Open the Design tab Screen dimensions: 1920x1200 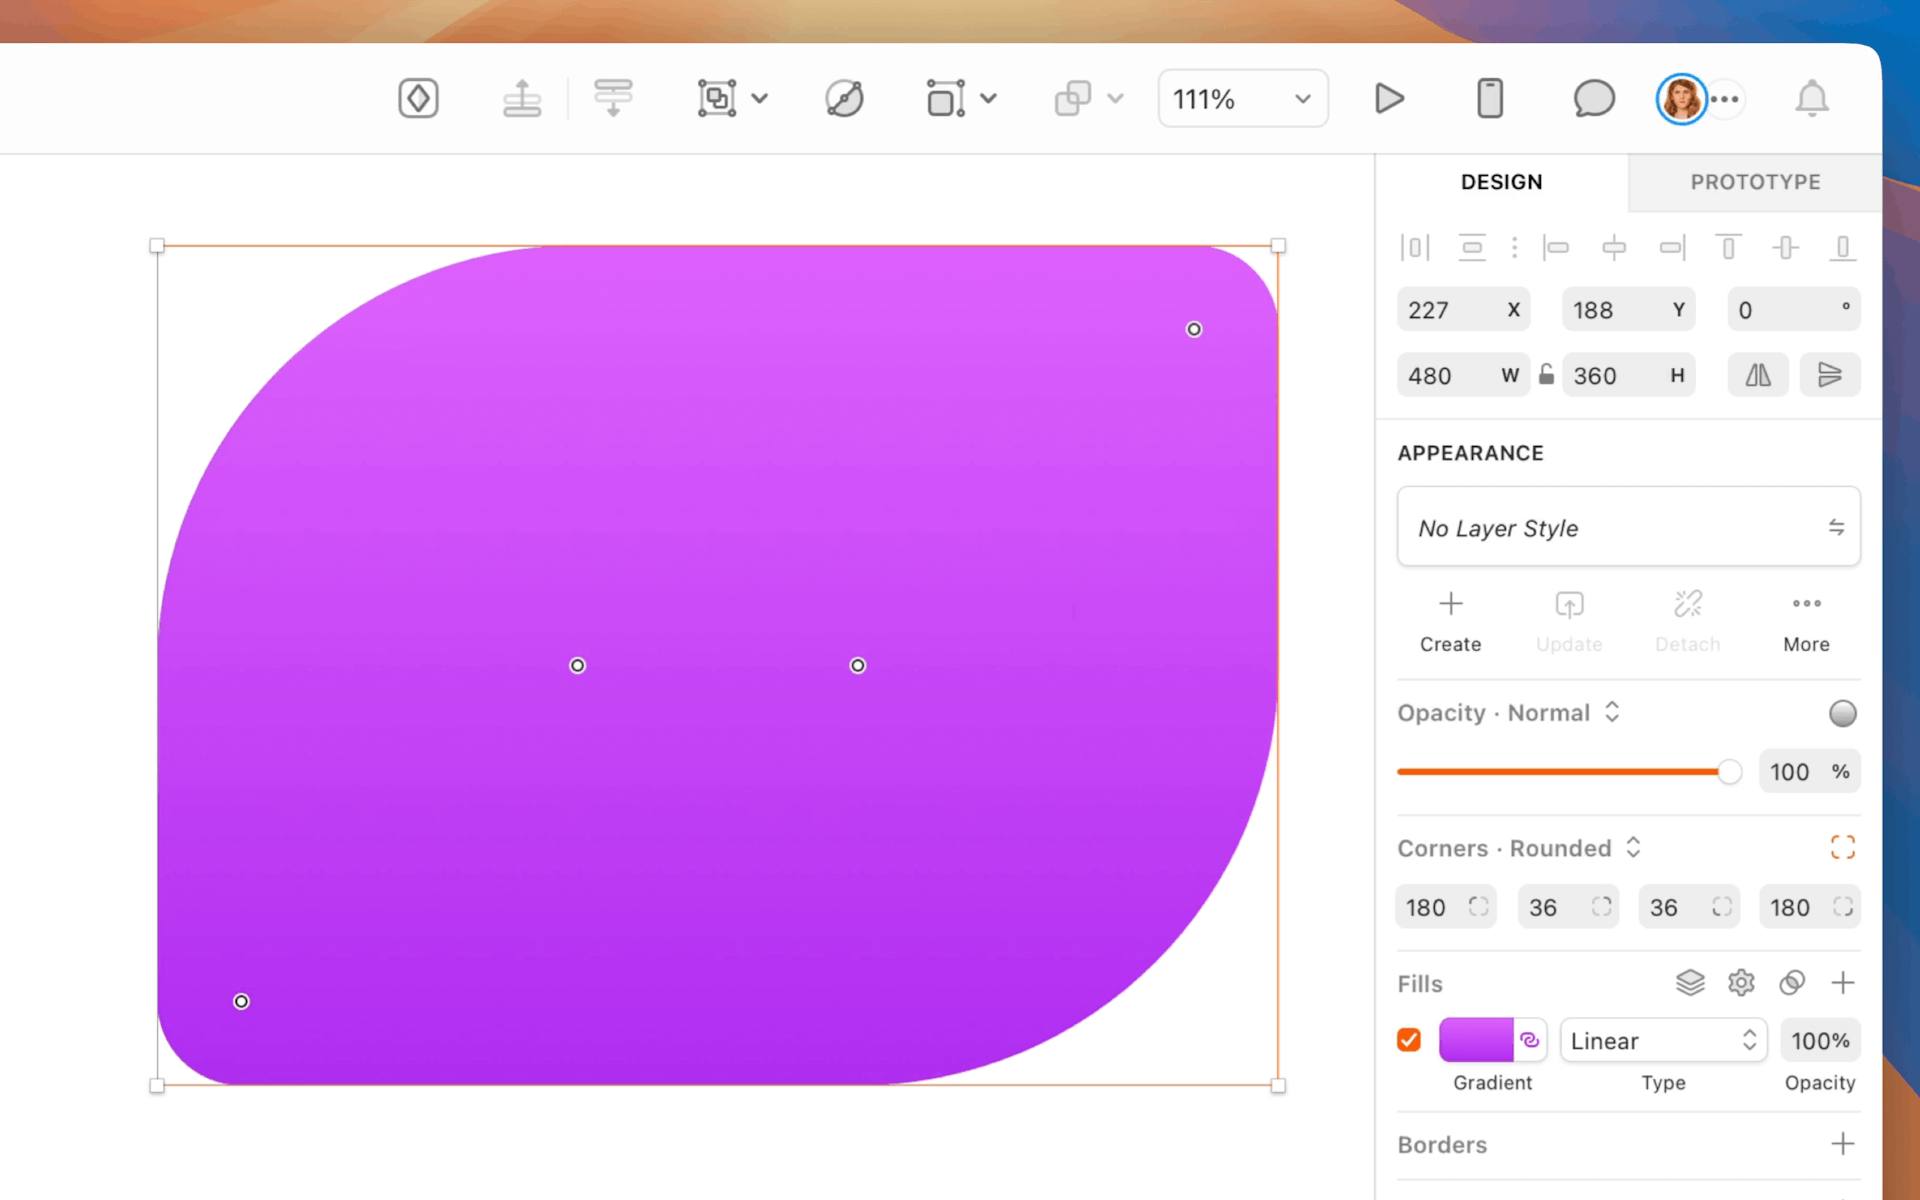click(1501, 182)
